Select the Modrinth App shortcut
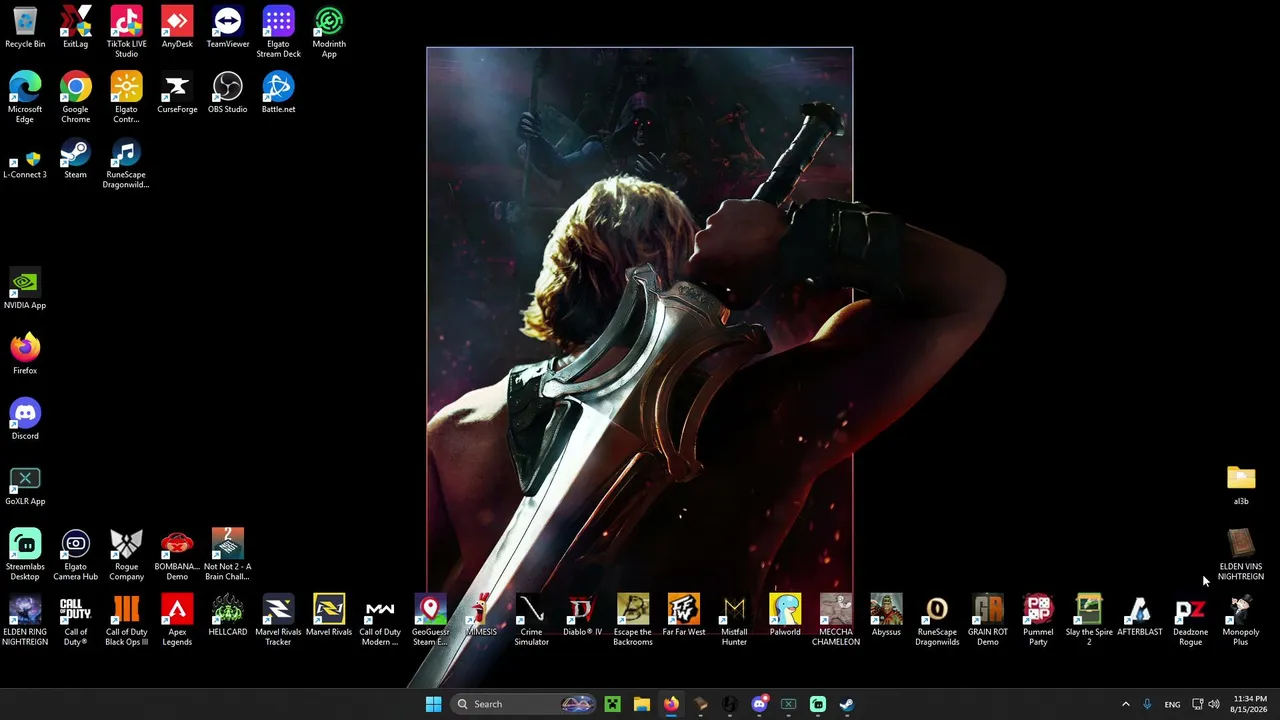Viewport: 1280px width, 720px height. (329, 32)
